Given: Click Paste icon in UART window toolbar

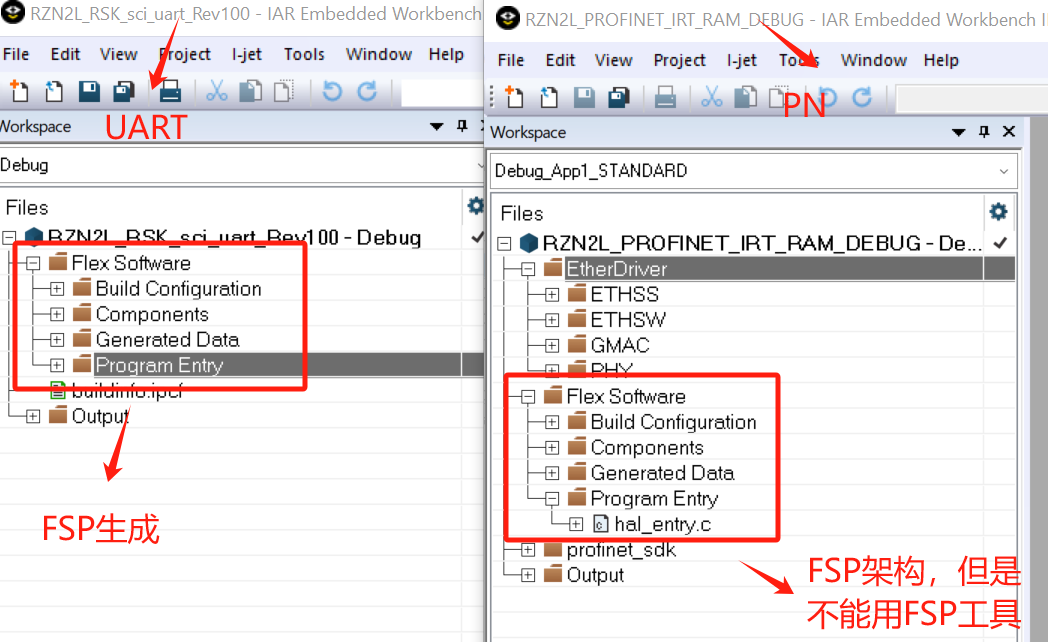Looking at the screenshot, I should [284, 91].
